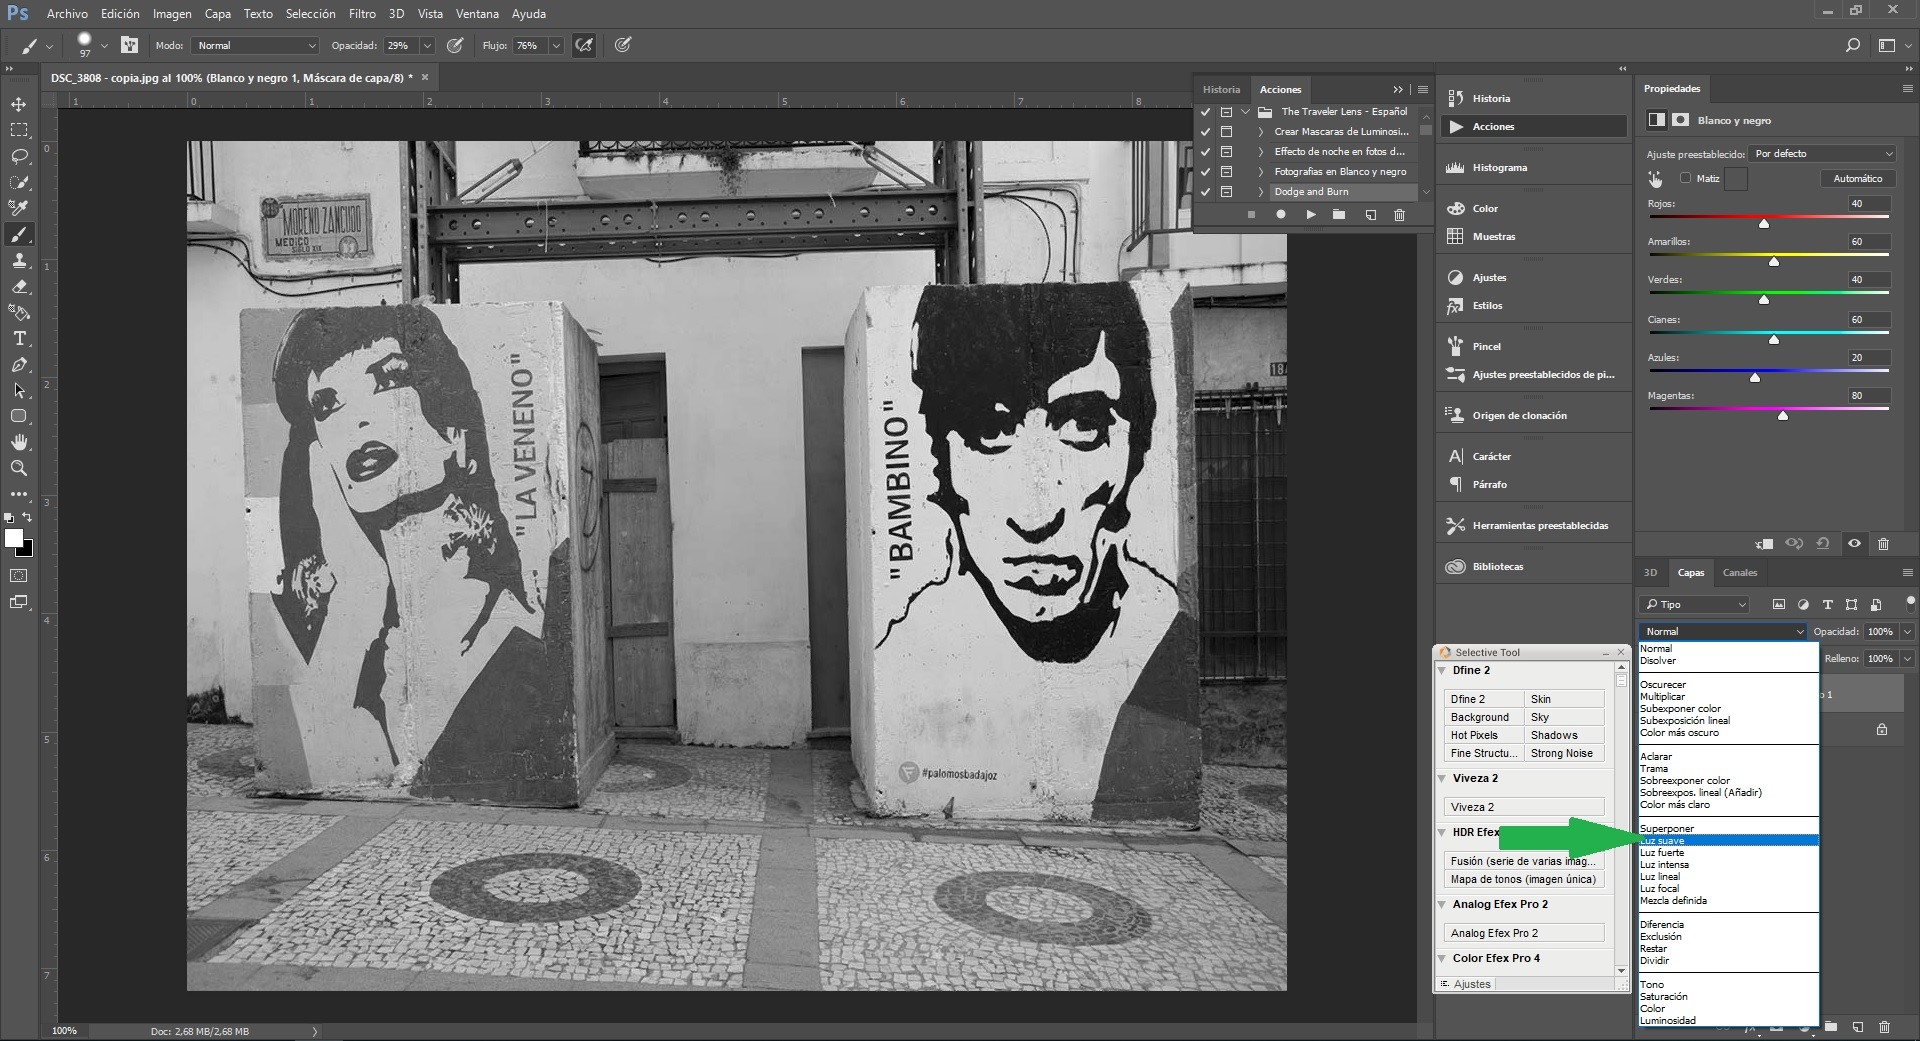The image size is (1920, 1041).
Task: Enable the Matiz checkbox
Action: click(1685, 178)
